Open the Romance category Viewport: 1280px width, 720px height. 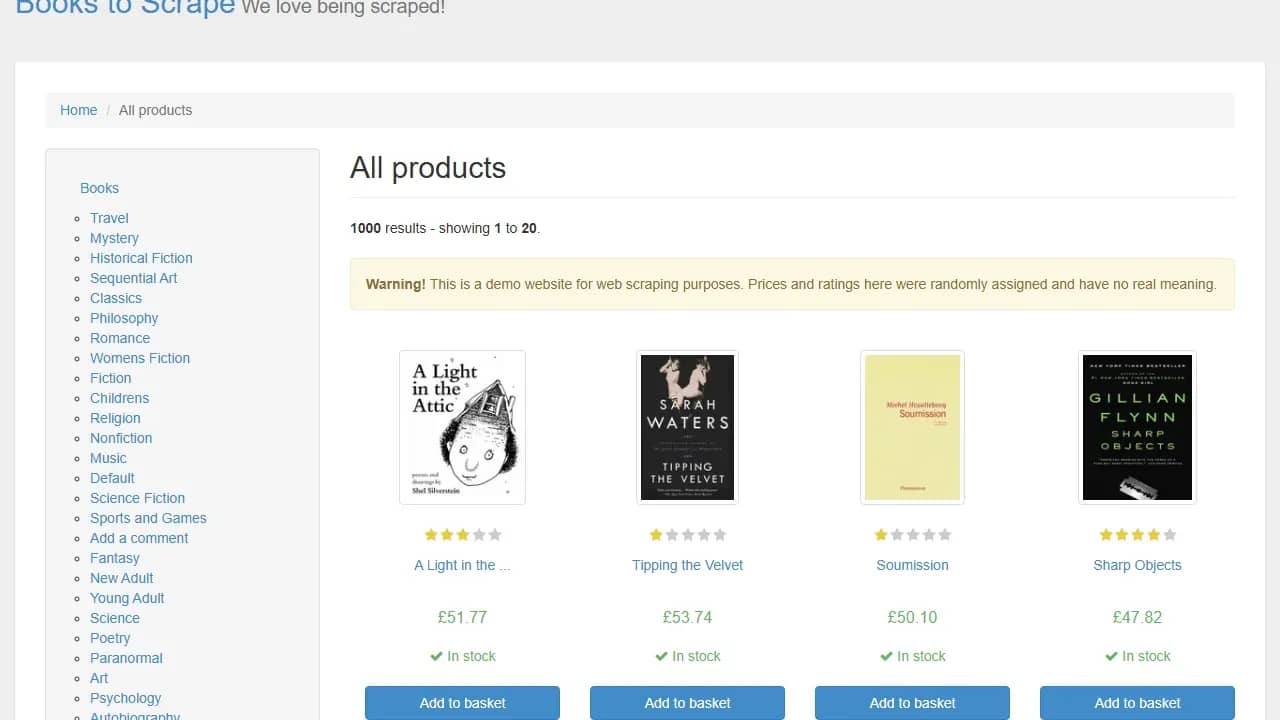pyautogui.click(x=120, y=338)
